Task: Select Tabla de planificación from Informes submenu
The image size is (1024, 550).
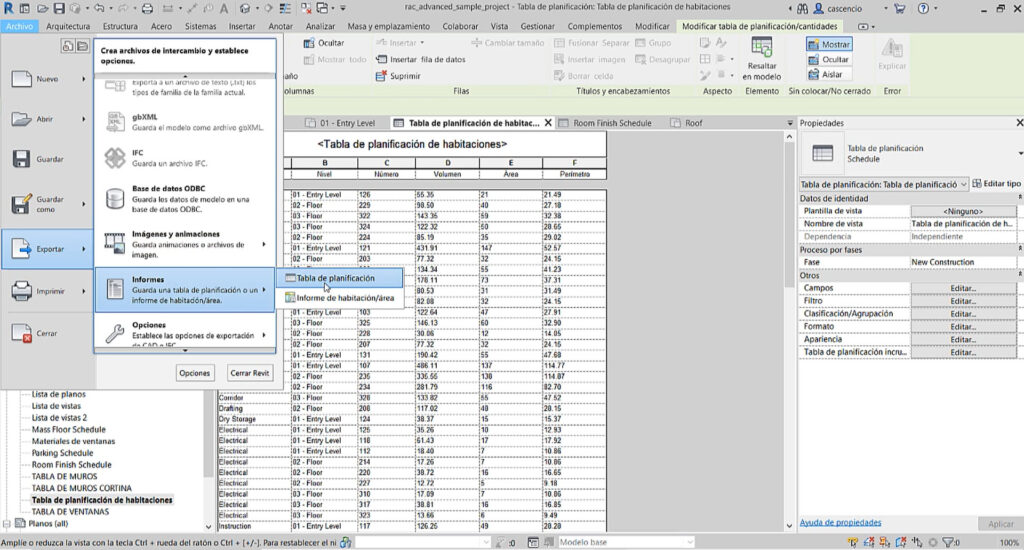Action: tap(335, 278)
